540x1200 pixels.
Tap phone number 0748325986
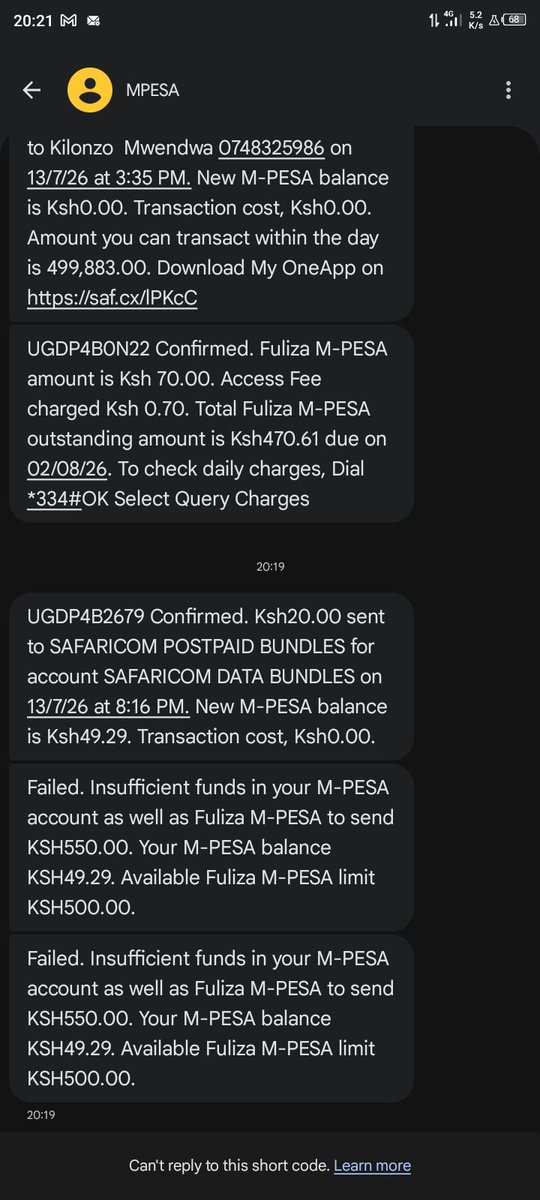click(x=272, y=148)
